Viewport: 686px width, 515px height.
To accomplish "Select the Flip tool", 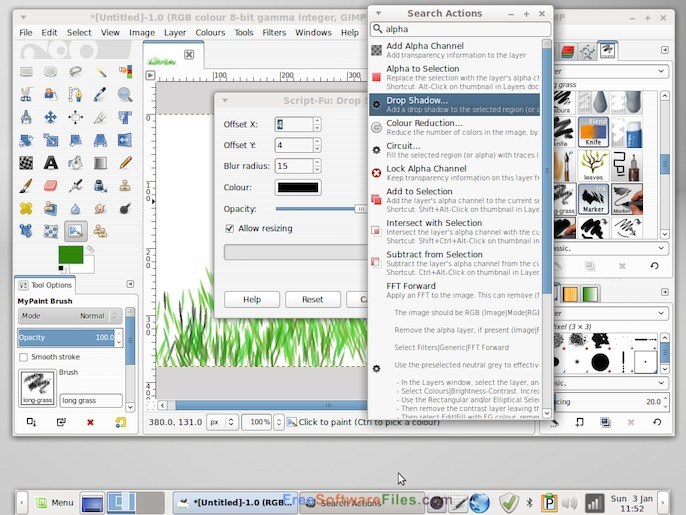I will [125, 140].
